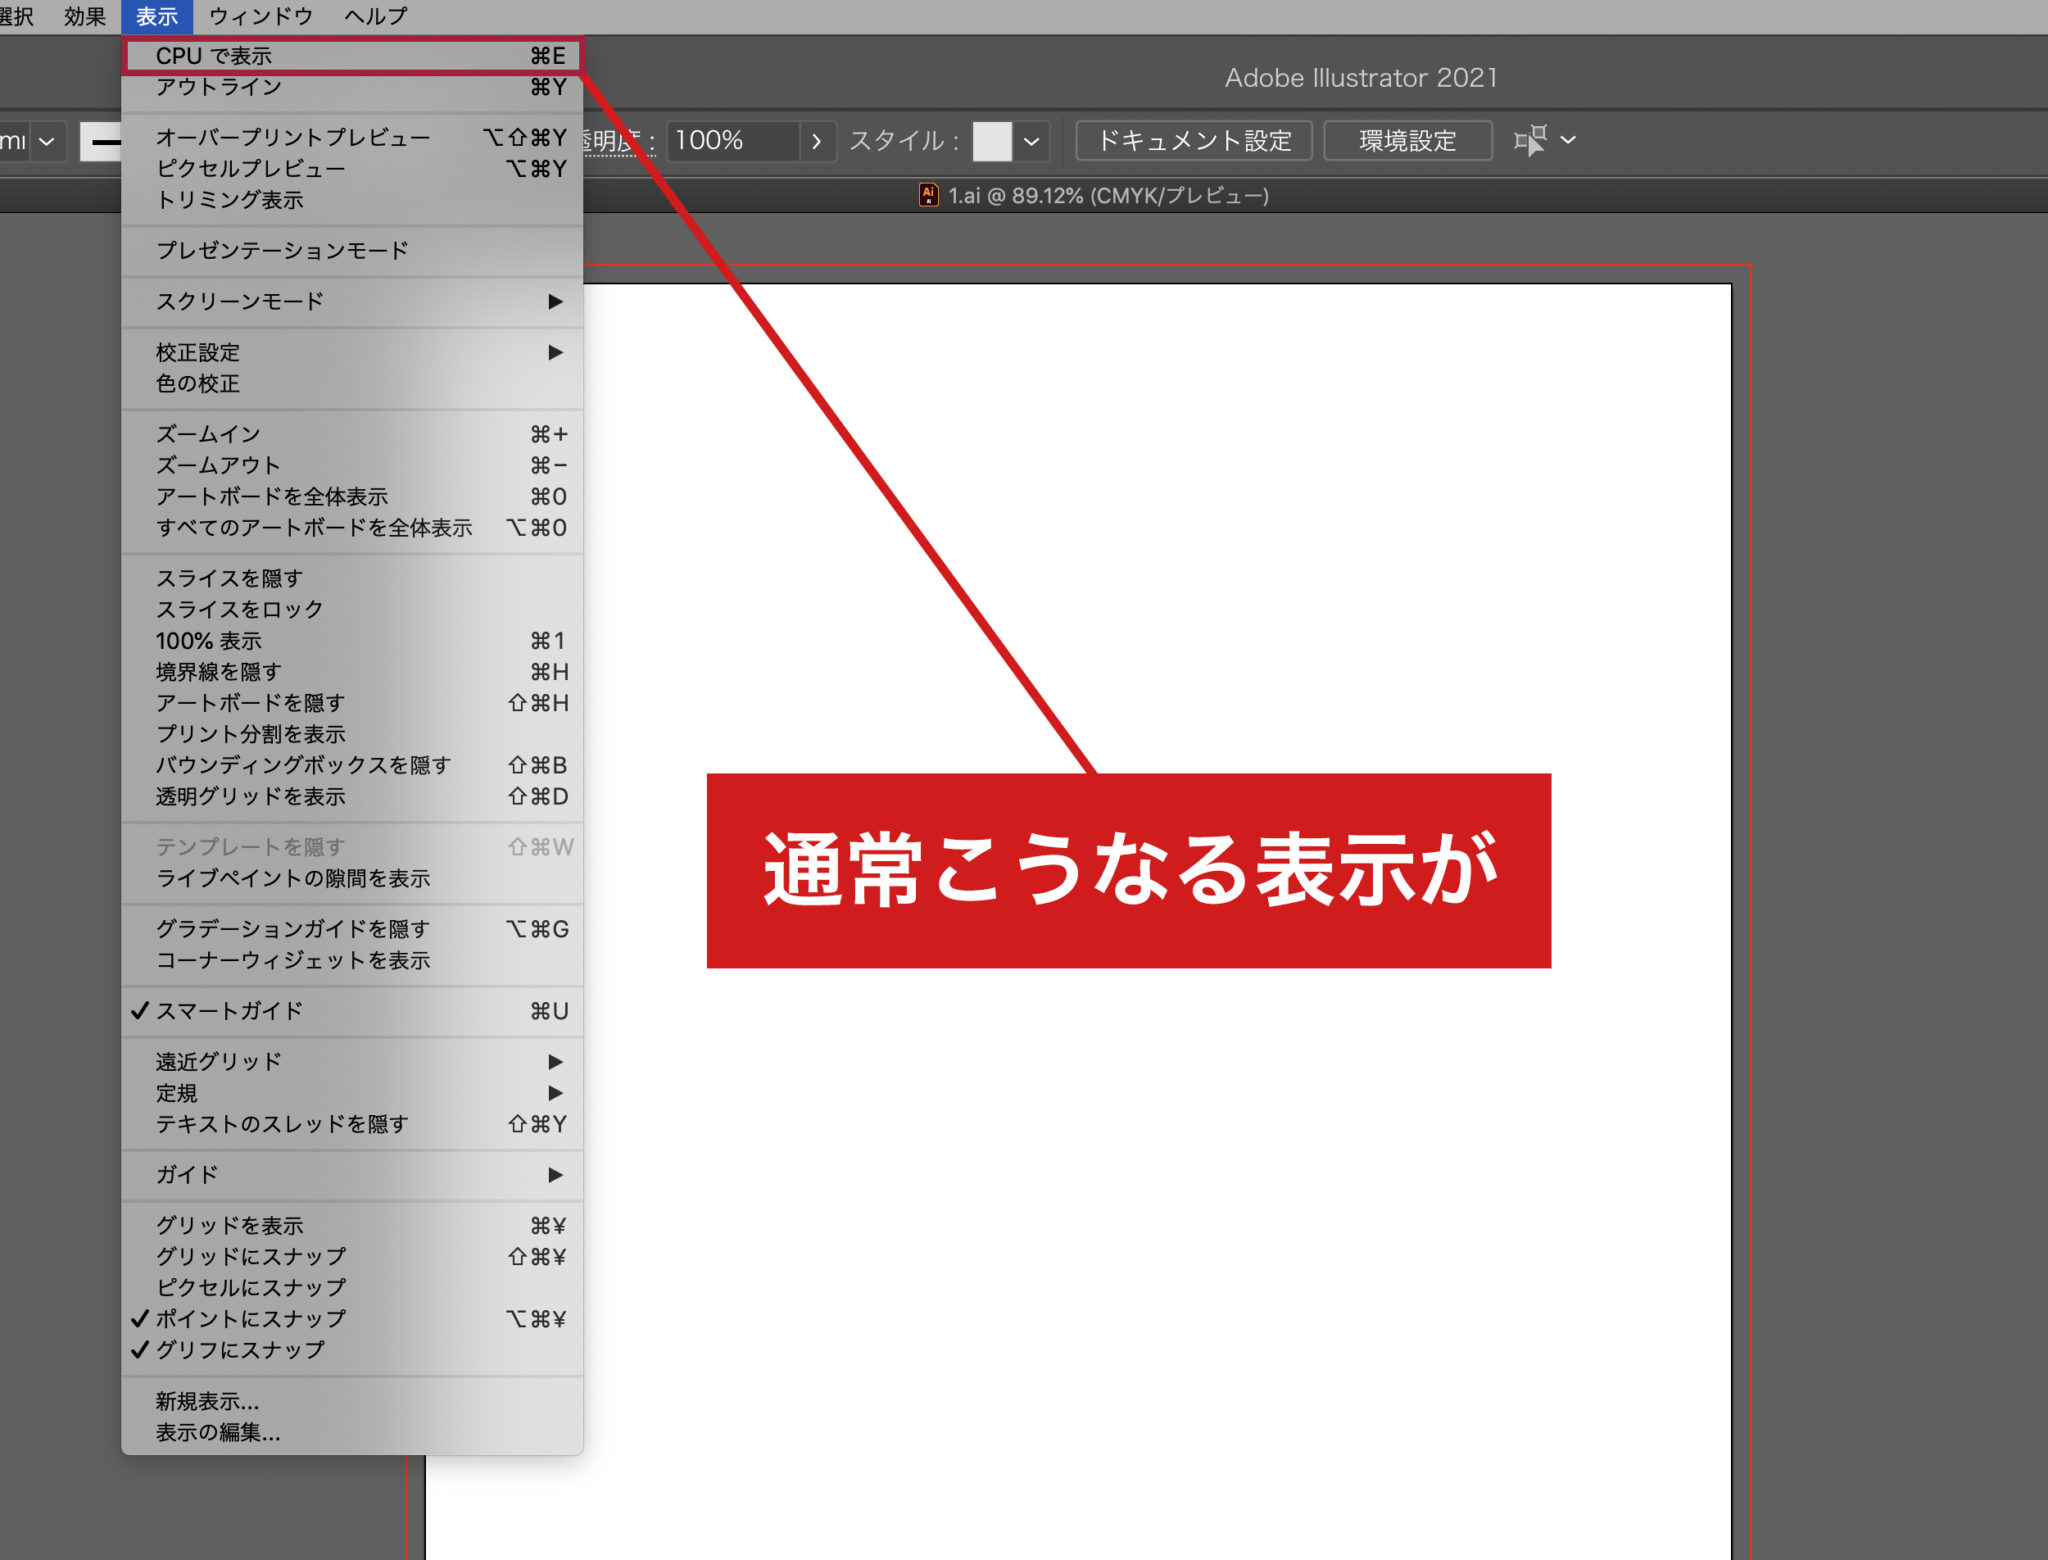
Task: Disable スマートガイド in the 表示 menu
Action: pos(228,1011)
